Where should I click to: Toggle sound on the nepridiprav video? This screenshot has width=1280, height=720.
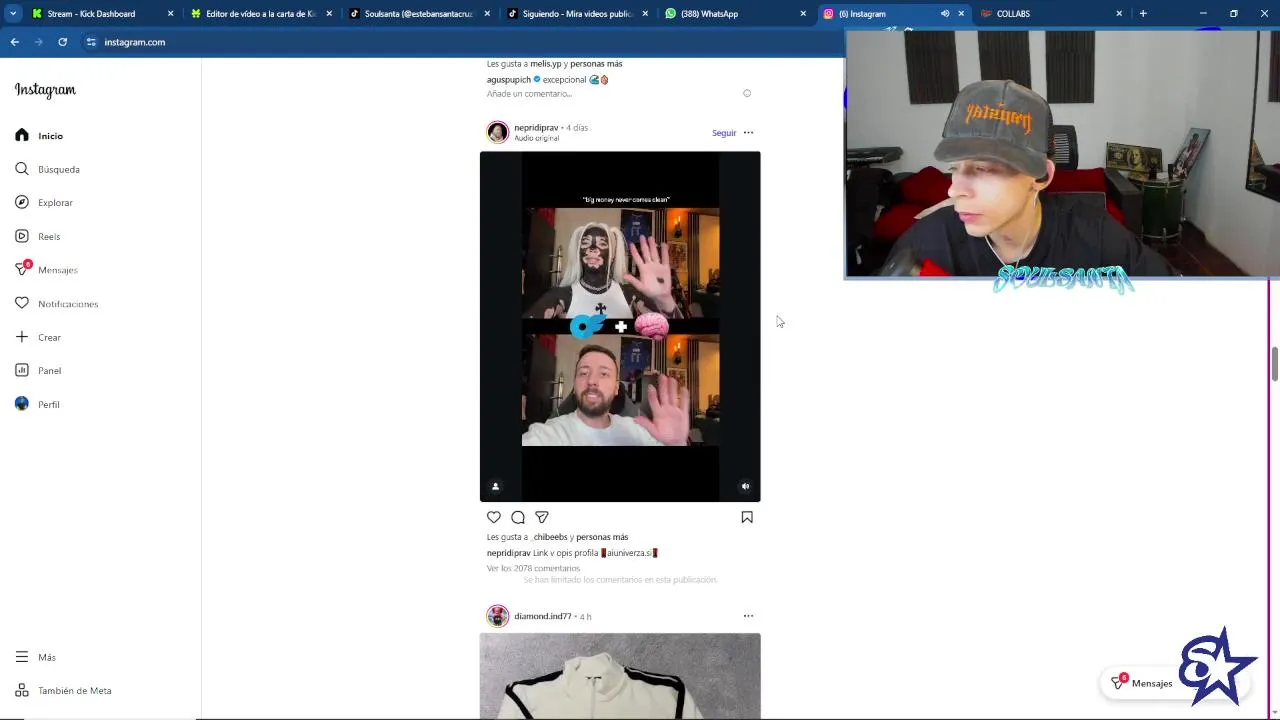click(745, 486)
